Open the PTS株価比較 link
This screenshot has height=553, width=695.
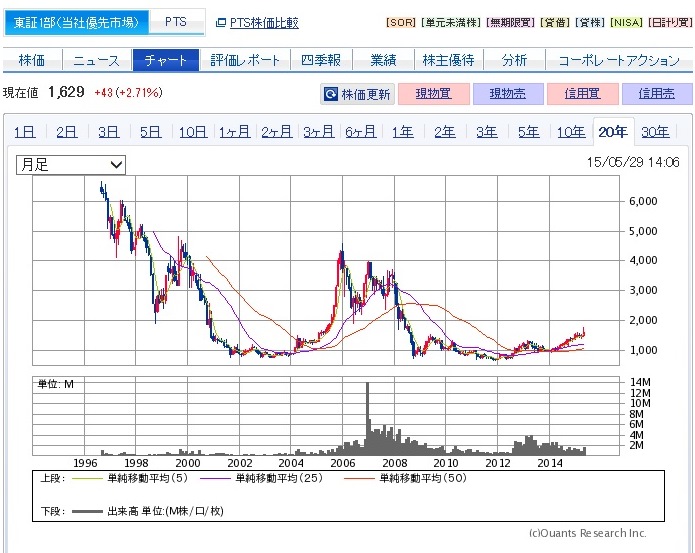(264, 22)
